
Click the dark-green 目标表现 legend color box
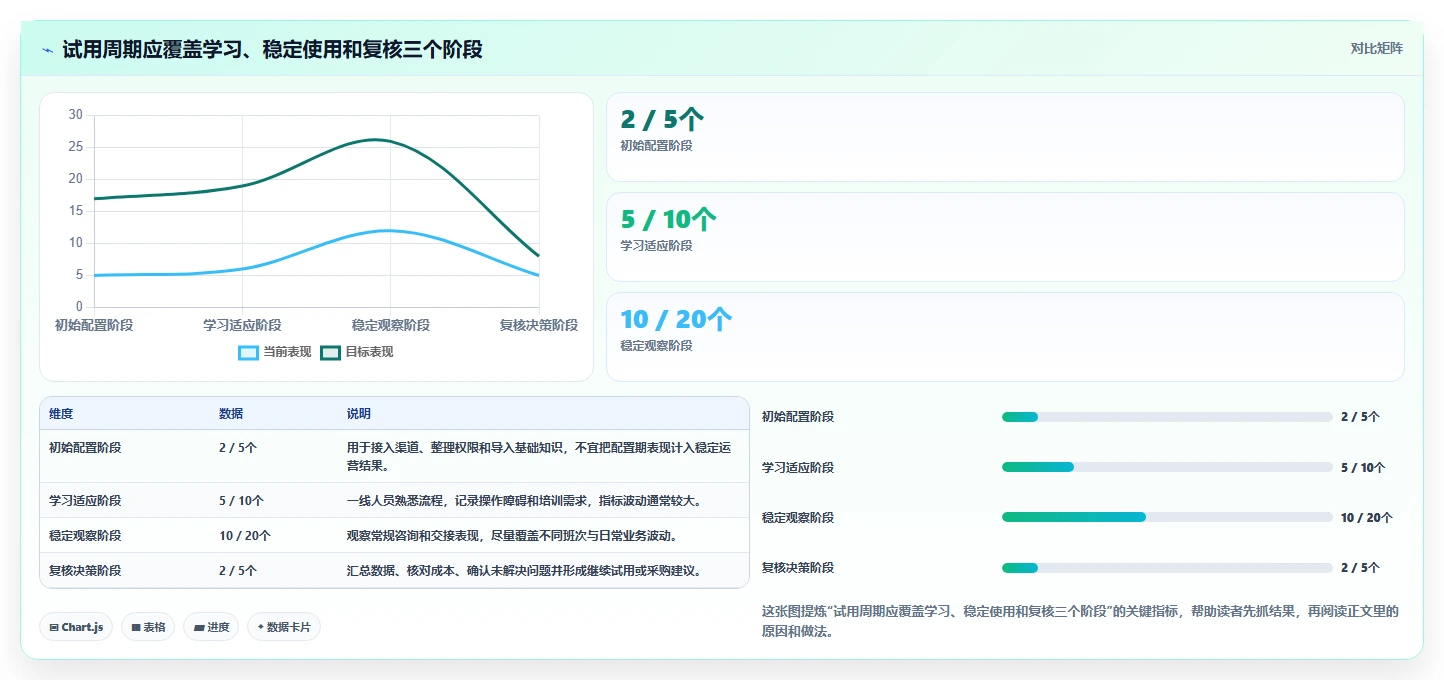(x=331, y=352)
